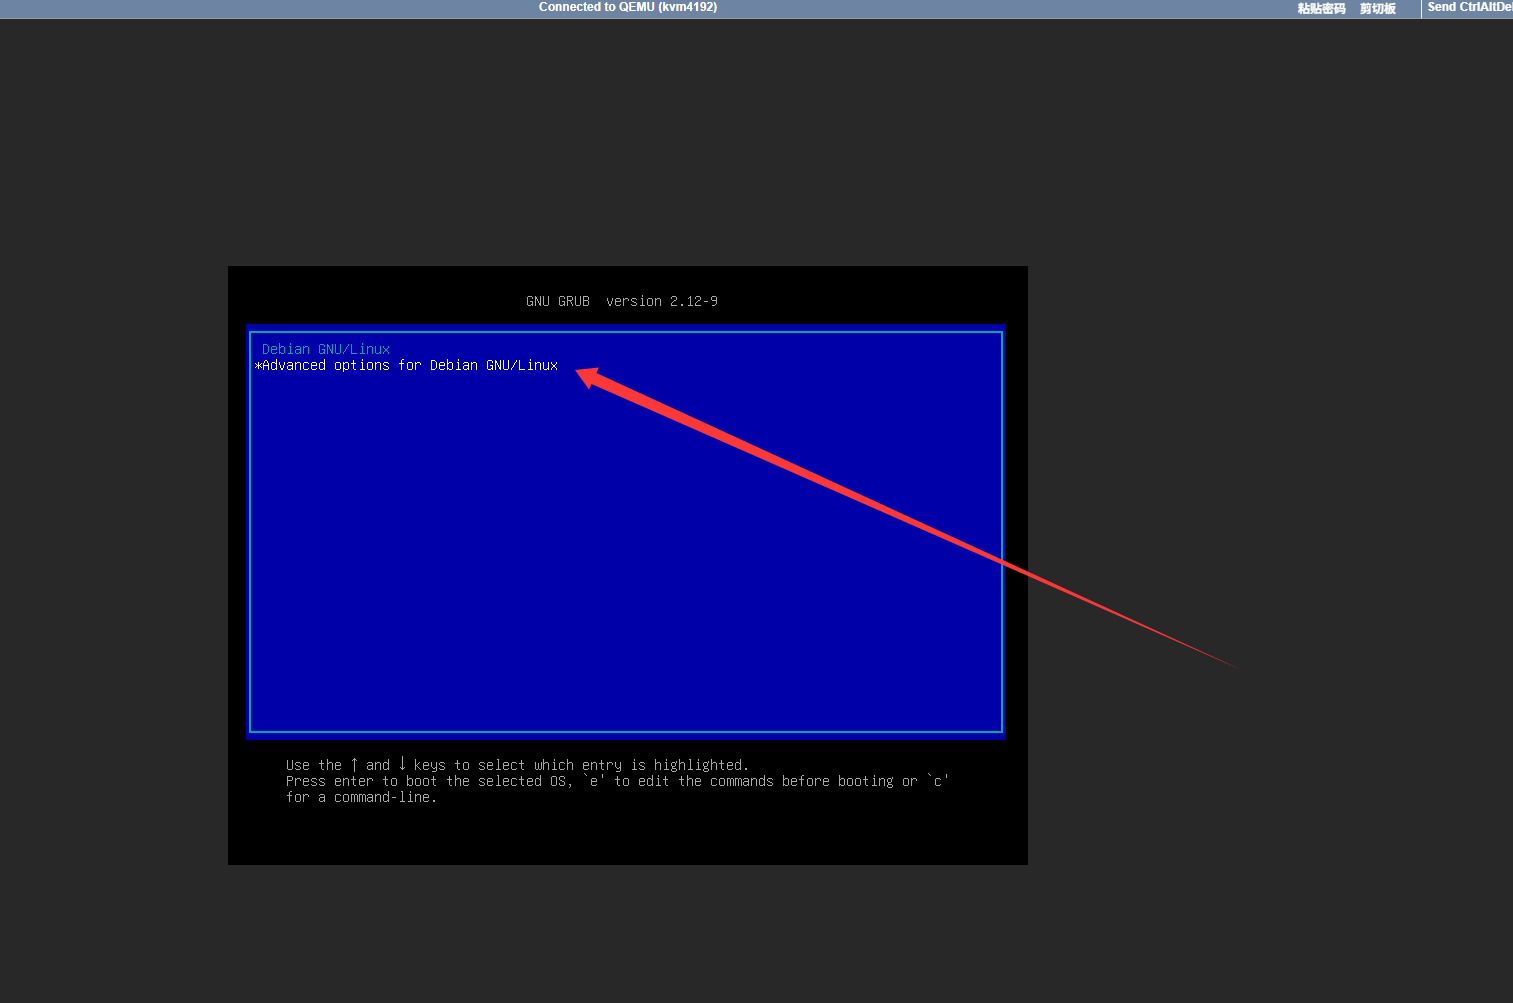This screenshot has height=1003, width=1513.
Task: Click the word "highlighted" in help text
Action: click(699, 765)
